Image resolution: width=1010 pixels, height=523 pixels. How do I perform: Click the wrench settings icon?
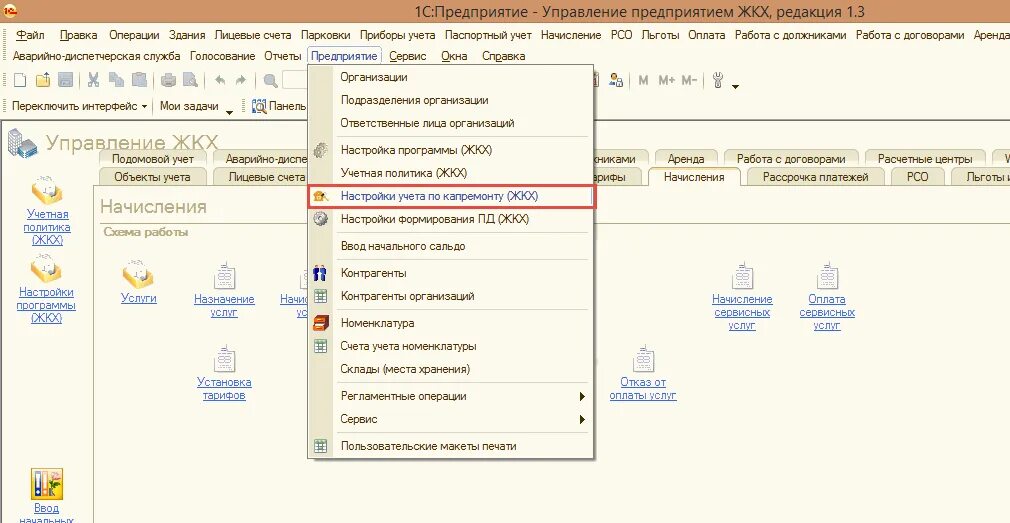pos(718,81)
